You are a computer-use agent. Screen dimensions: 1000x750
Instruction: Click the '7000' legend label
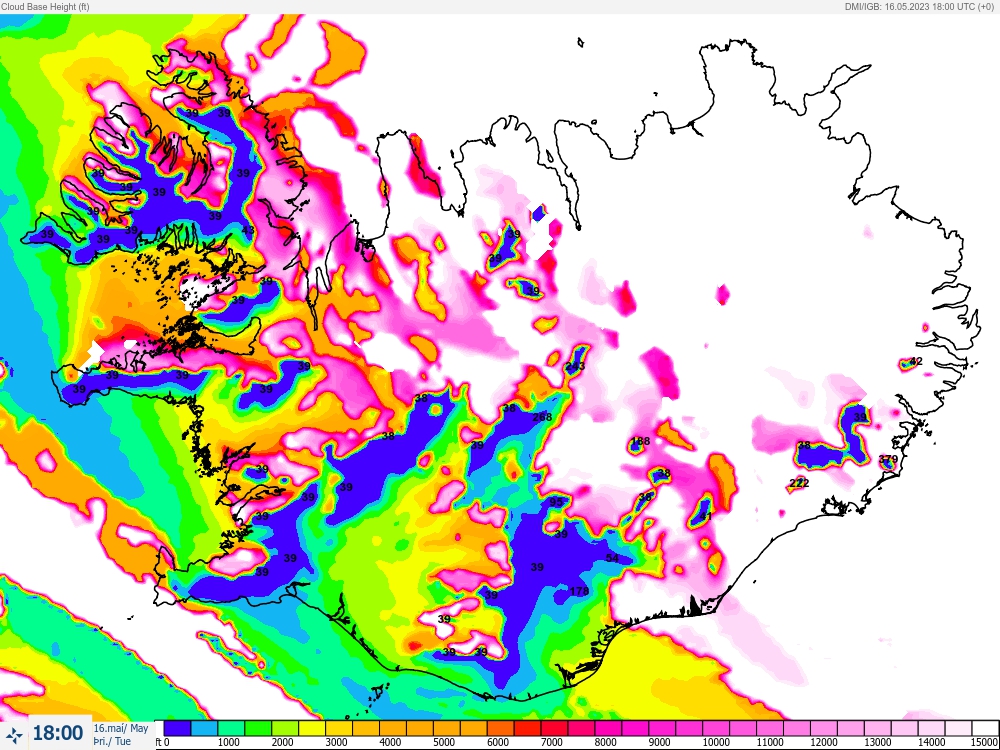coord(552,742)
